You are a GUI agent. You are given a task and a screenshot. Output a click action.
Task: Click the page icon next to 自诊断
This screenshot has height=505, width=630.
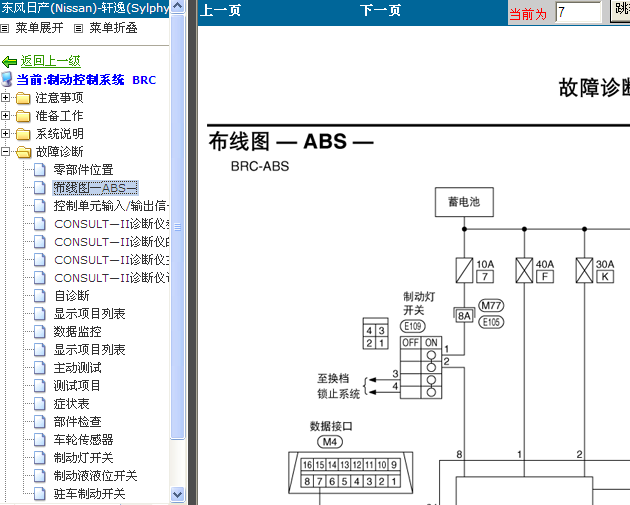pyautogui.click(x=39, y=296)
